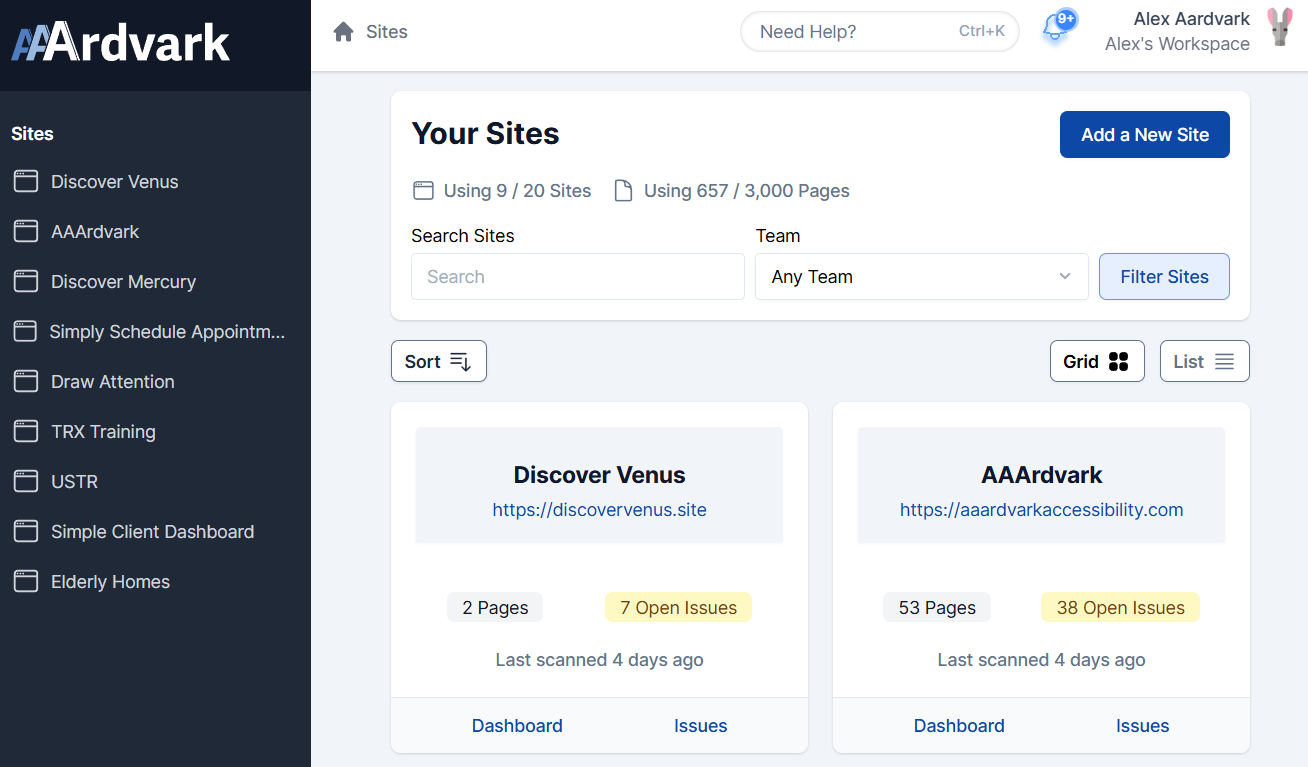The width and height of the screenshot is (1308, 767).
Task: Click the home icon in the breadcrumb
Action: coord(344,32)
